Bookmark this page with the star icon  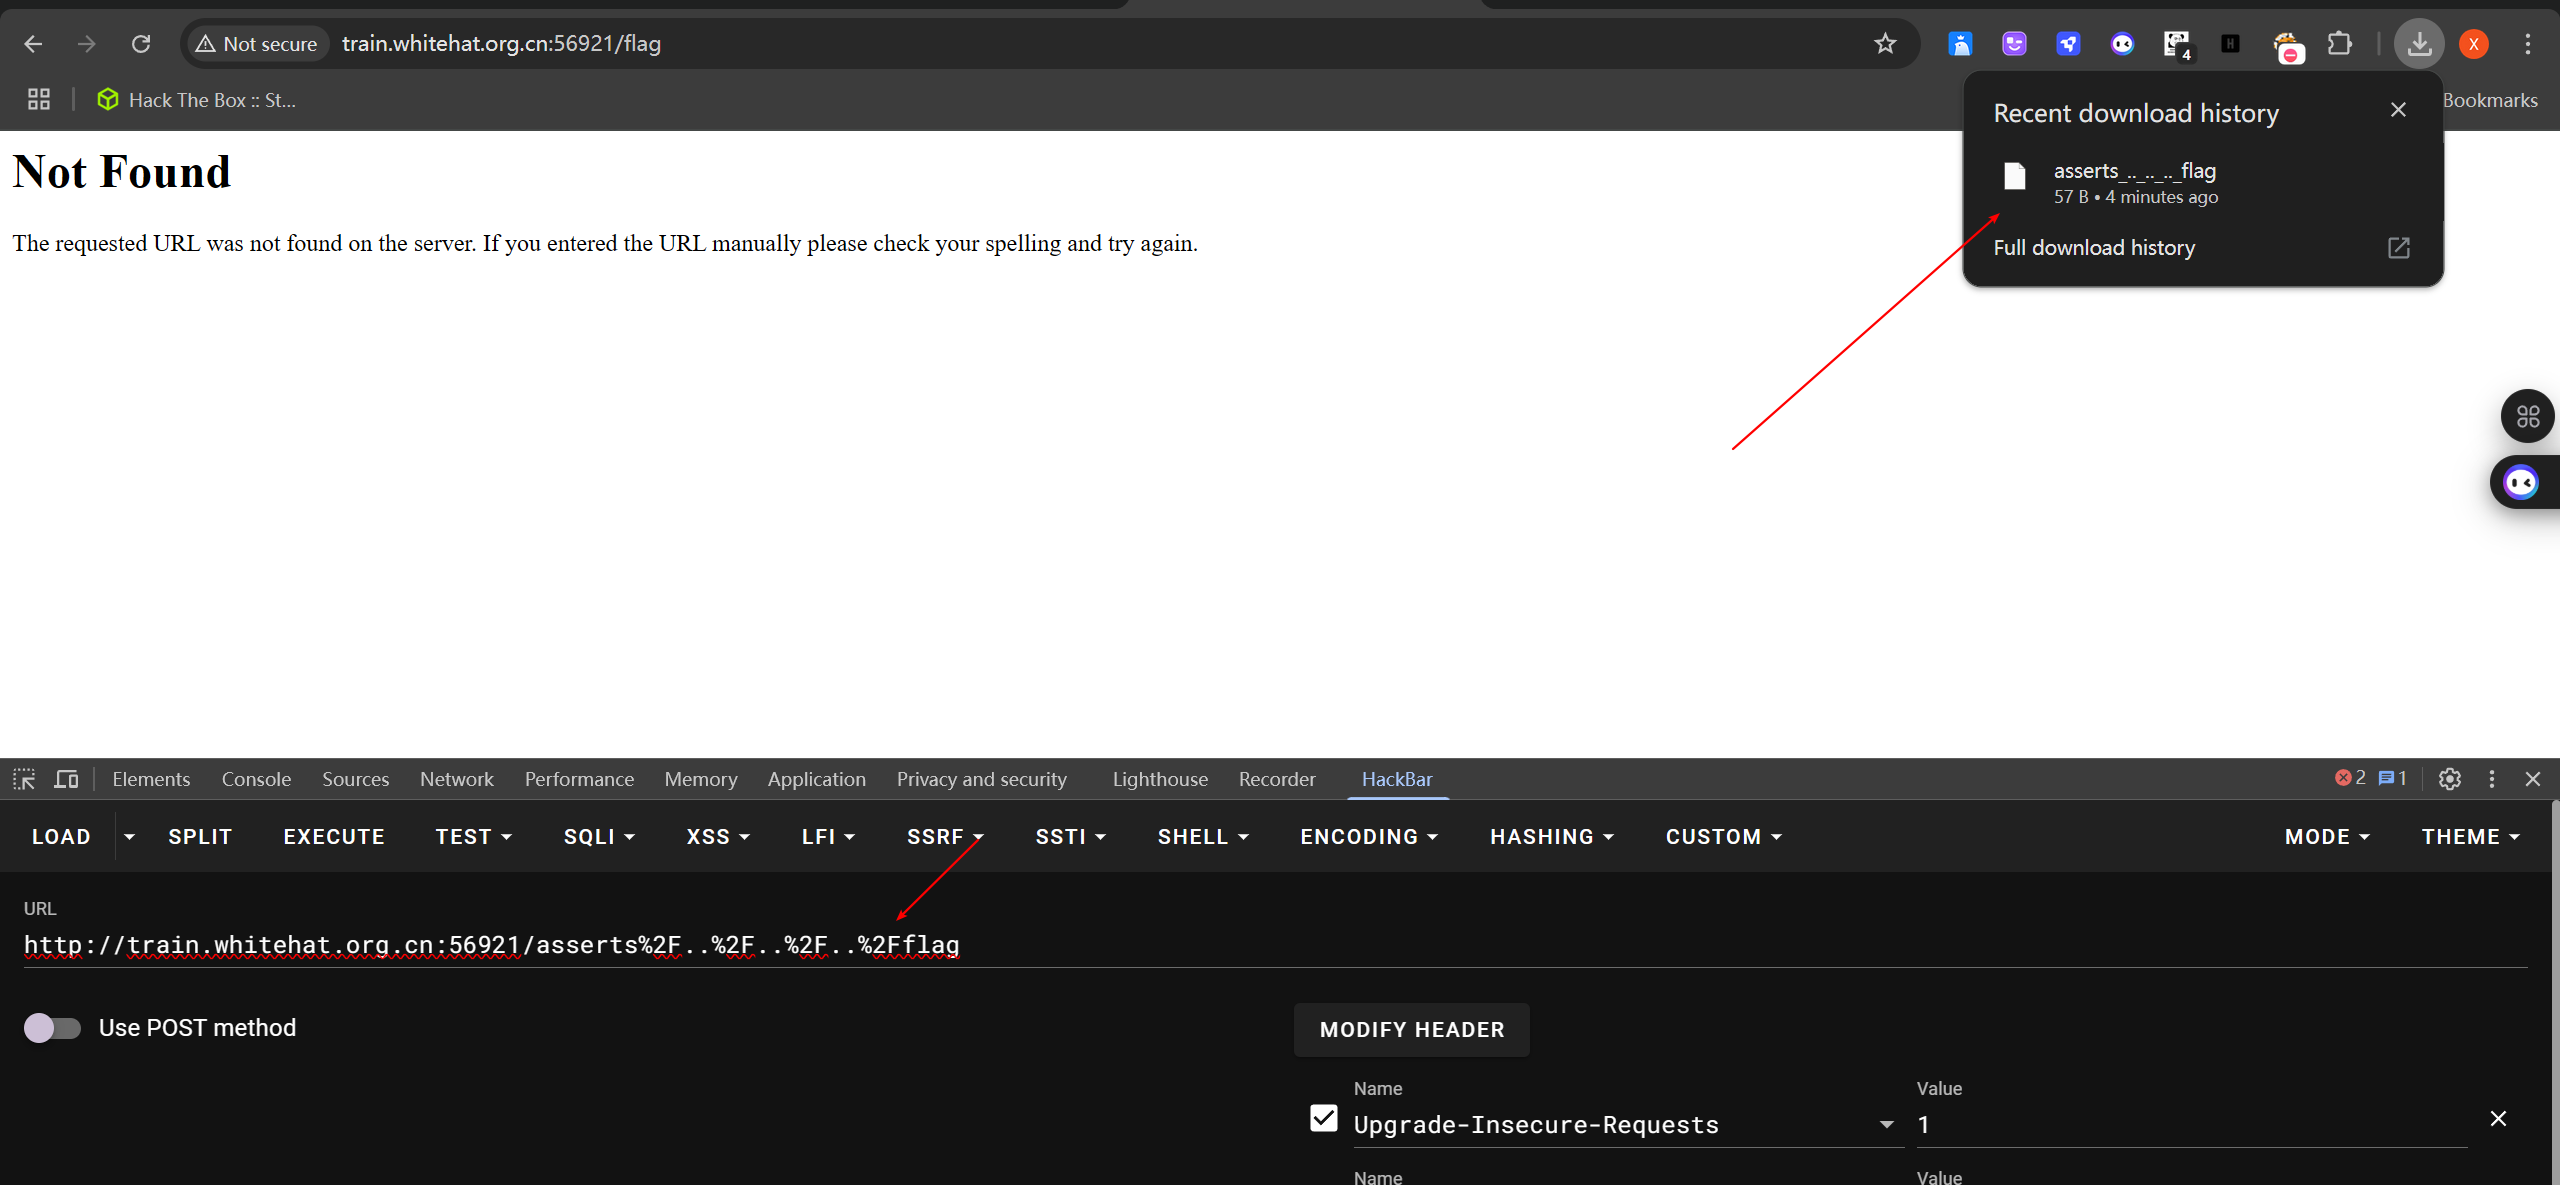pyautogui.click(x=1885, y=44)
